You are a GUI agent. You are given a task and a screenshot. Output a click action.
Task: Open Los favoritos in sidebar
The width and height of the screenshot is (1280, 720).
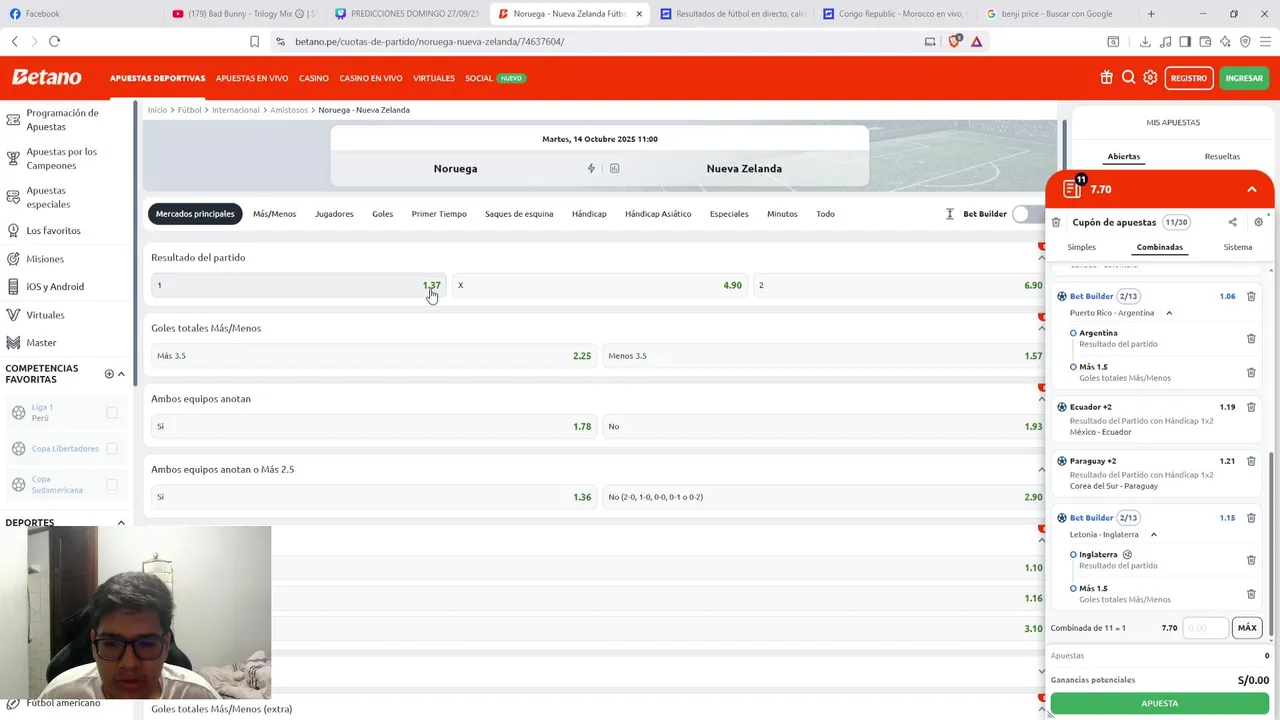[x=53, y=231]
